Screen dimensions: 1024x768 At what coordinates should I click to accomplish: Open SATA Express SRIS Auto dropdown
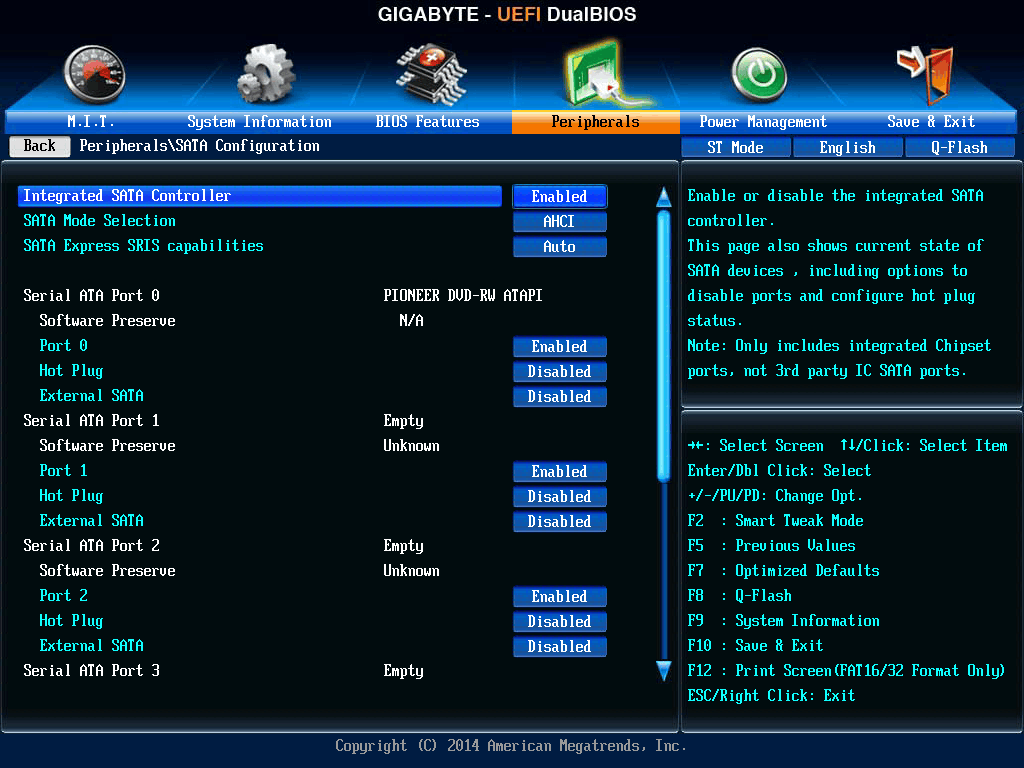(560, 247)
